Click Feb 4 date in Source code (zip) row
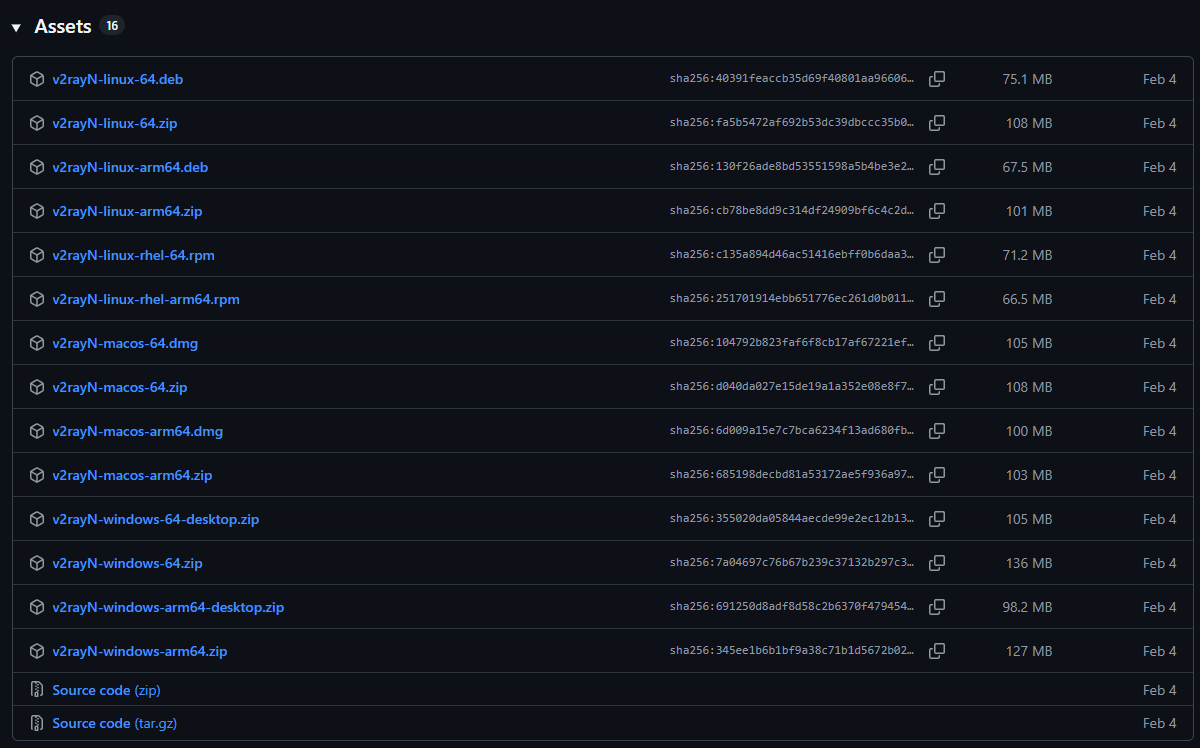The width and height of the screenshot is (1200, 748). click(x=1160, y=690)
